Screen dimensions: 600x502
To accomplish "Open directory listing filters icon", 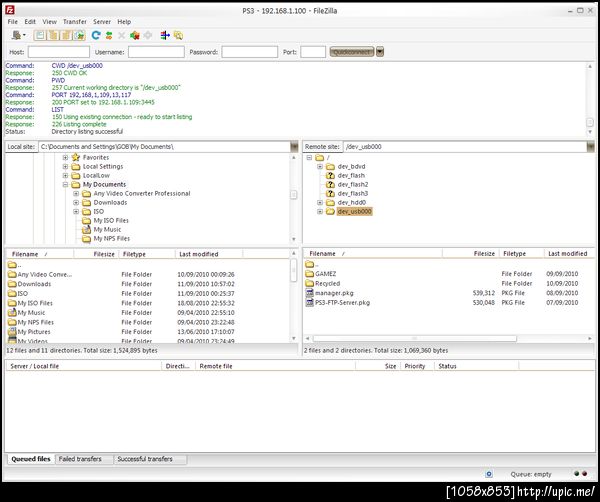I will click(165, 35).
